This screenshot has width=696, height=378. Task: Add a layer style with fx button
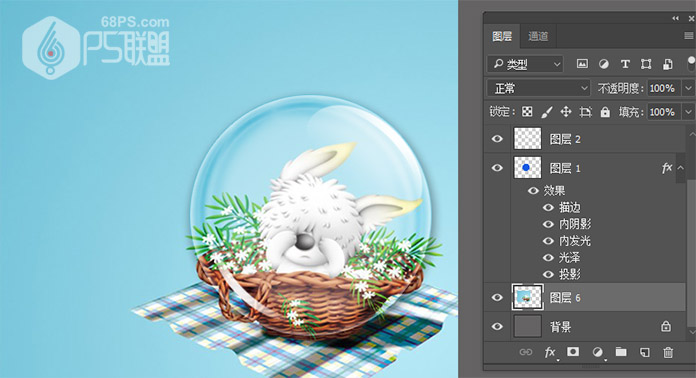[550, 352]
